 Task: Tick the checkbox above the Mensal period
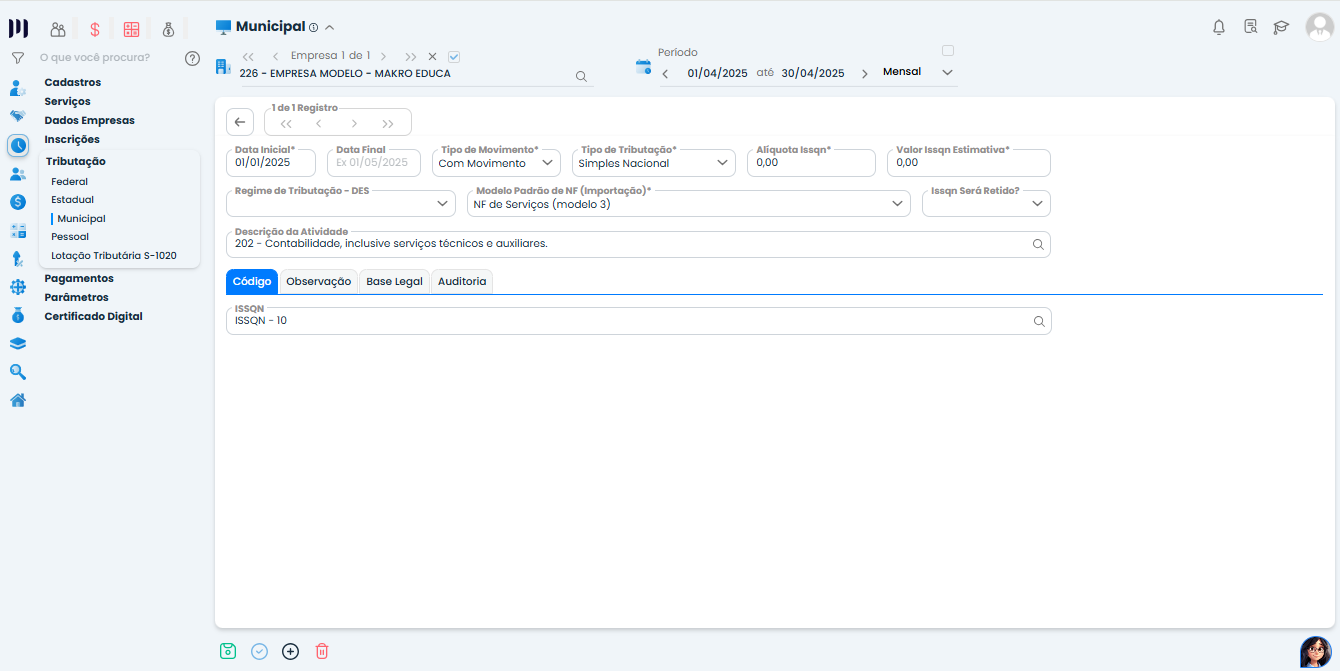(948, 51)
